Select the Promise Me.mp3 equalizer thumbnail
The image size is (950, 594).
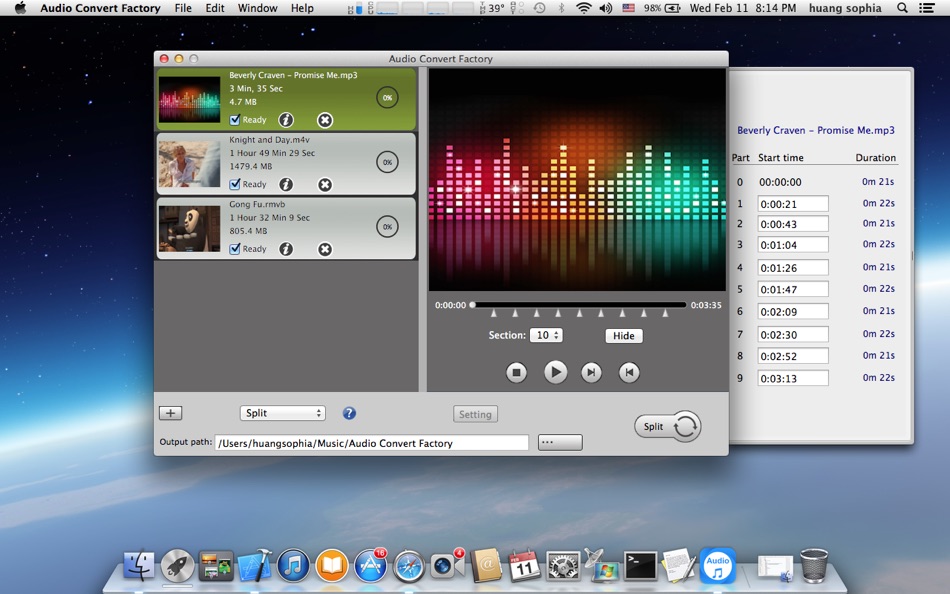click(x=189, y=99)
